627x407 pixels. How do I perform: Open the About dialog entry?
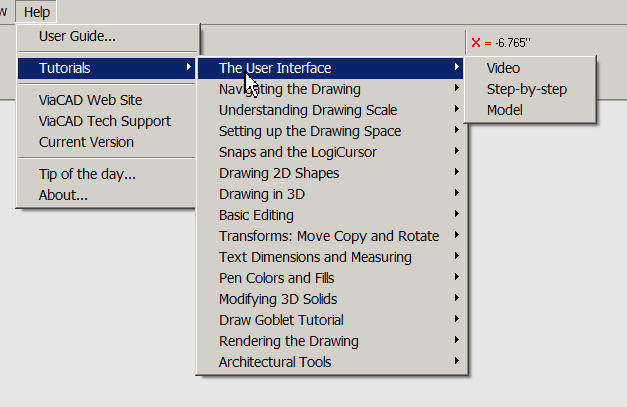[x=63, y=194]
